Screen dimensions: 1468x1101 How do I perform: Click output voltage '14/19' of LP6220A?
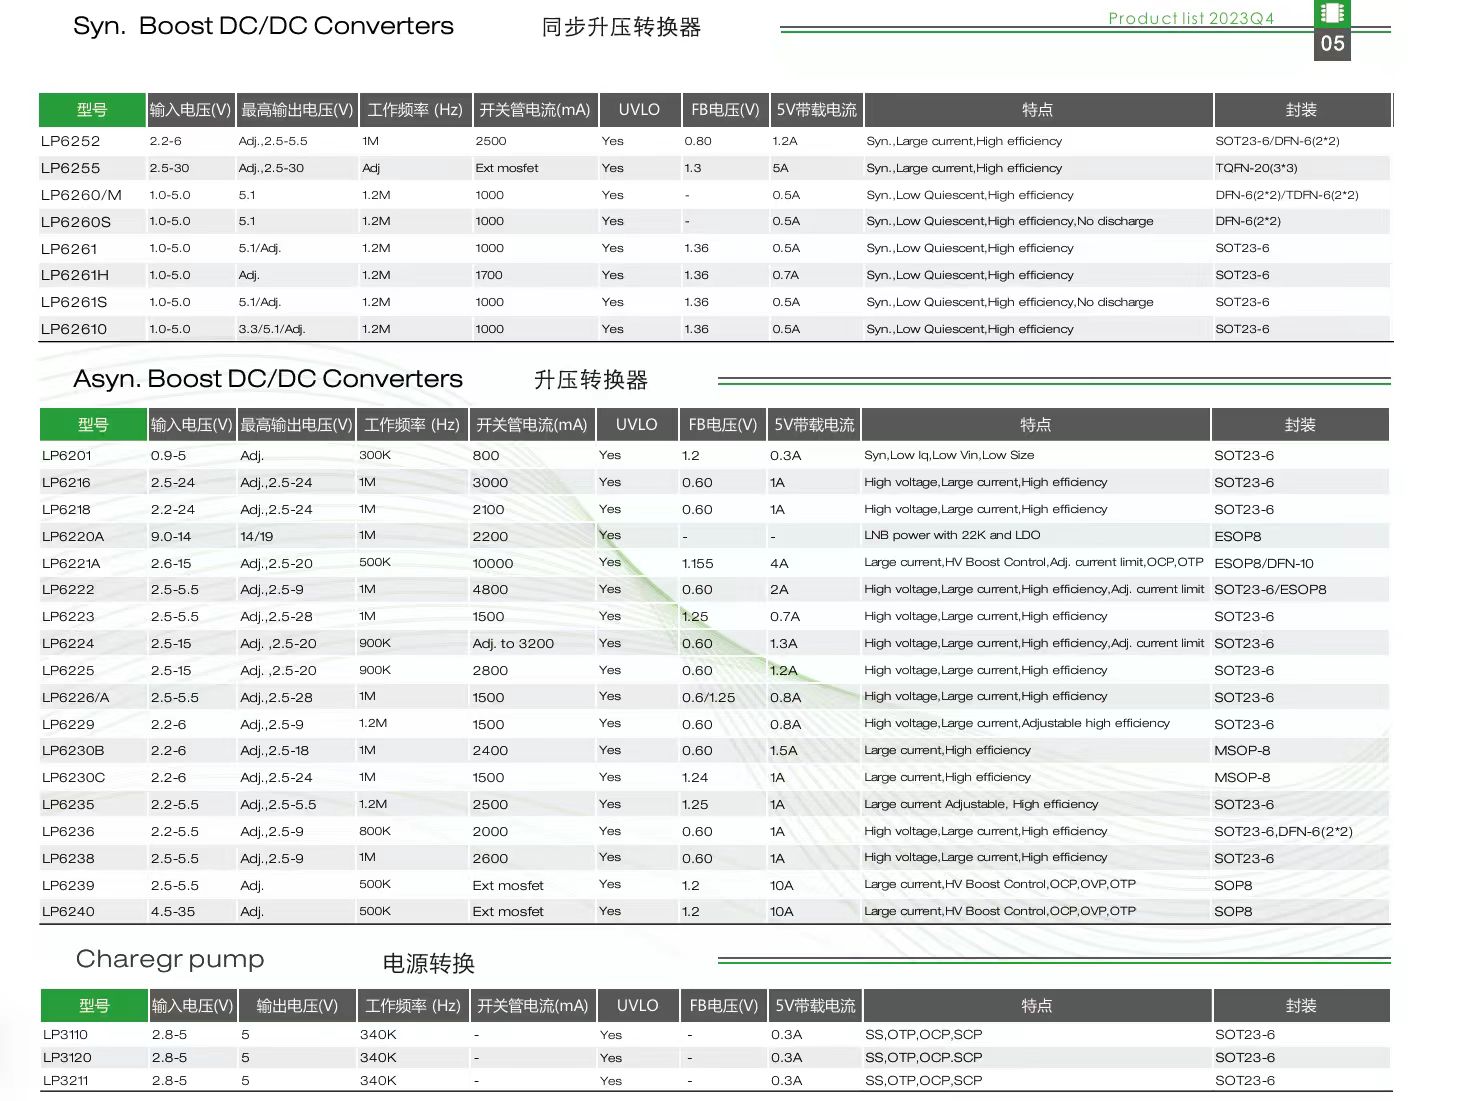tap(256, 536)
